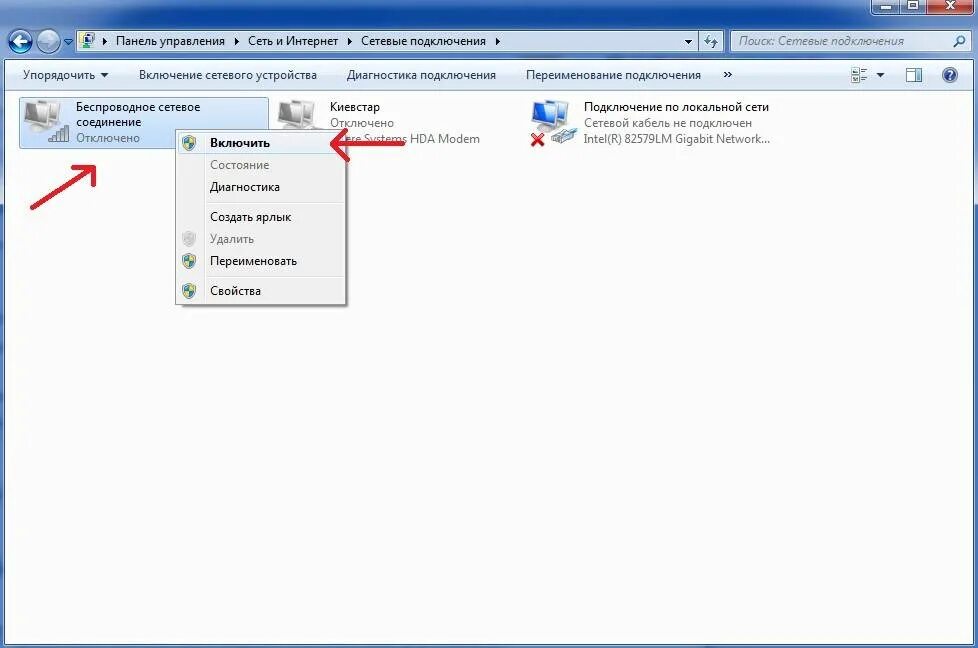Open the view options dropdown arrow
This screenshot has height=648, width=978.
[x=880, y=75]
